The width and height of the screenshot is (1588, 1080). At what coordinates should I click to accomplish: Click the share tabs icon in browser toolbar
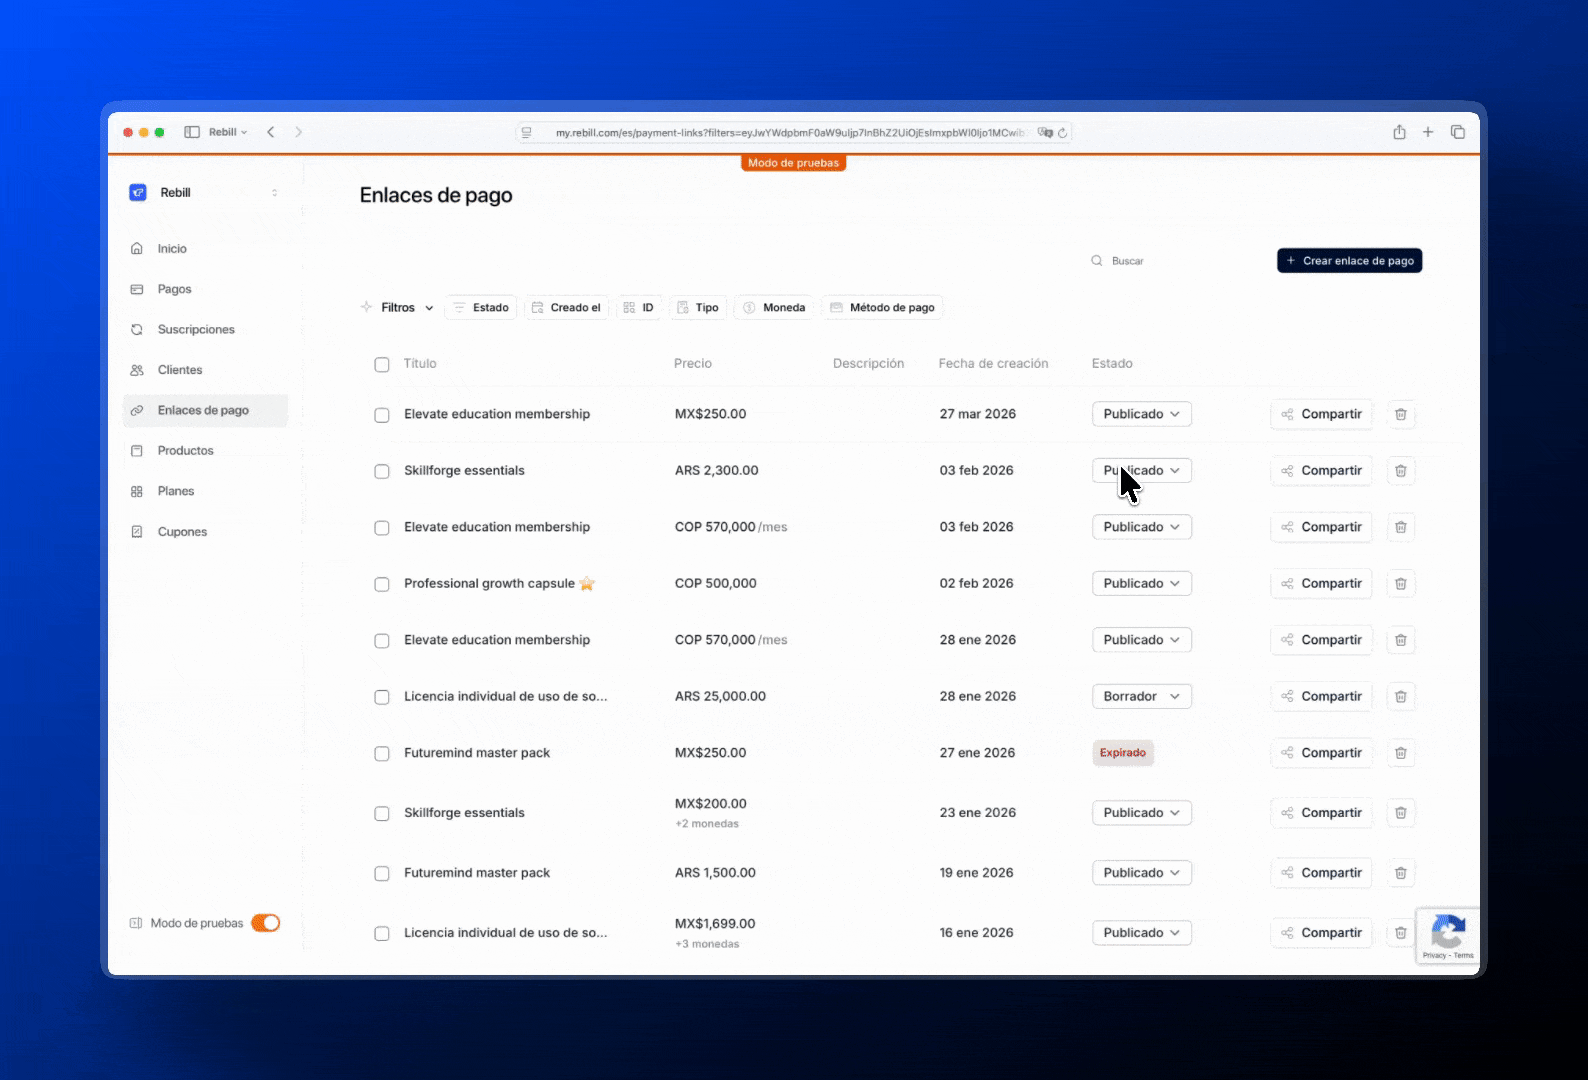coord(1399,132)
